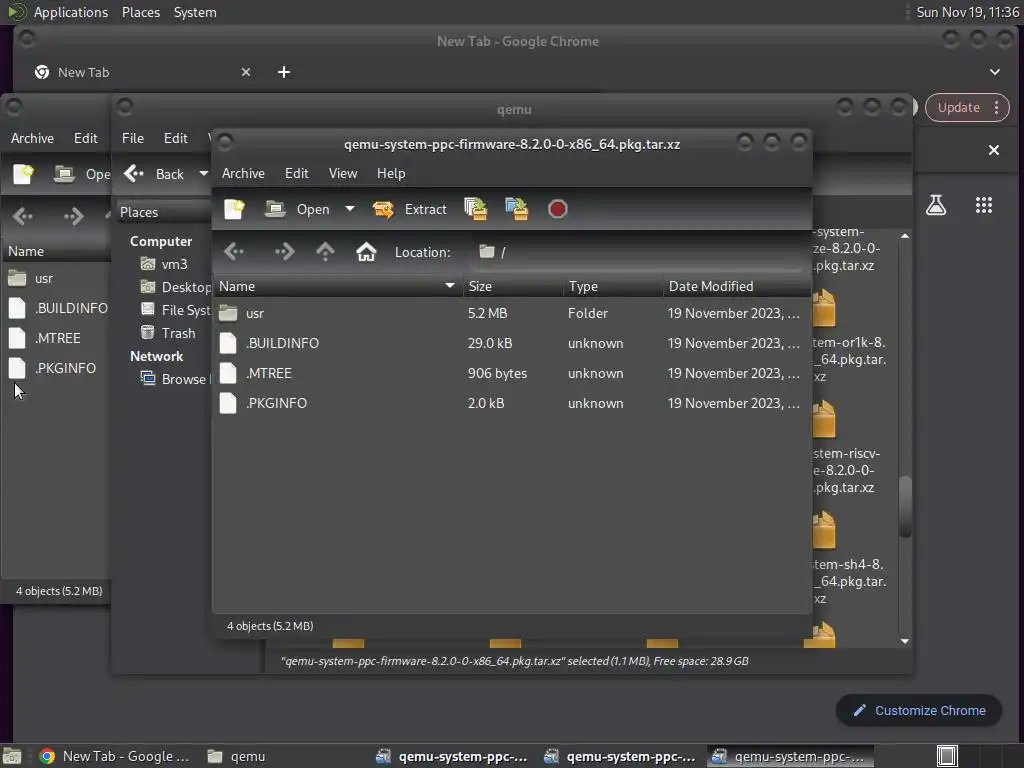Select .PKGINFO file in front archive
Image resolution: width=1024 pixels, height=768 pixels.
[x=276, y=404]
